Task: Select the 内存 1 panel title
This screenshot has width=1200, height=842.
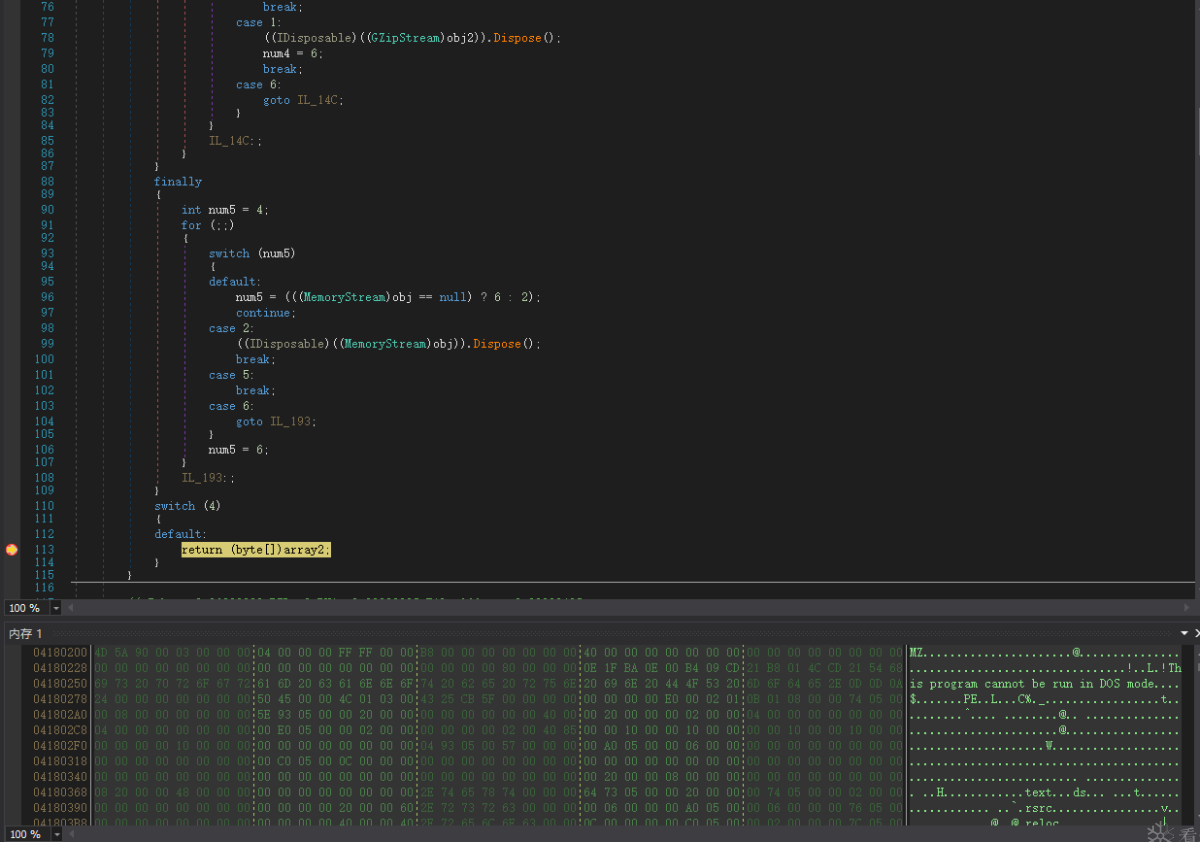Action: [26, 634]
